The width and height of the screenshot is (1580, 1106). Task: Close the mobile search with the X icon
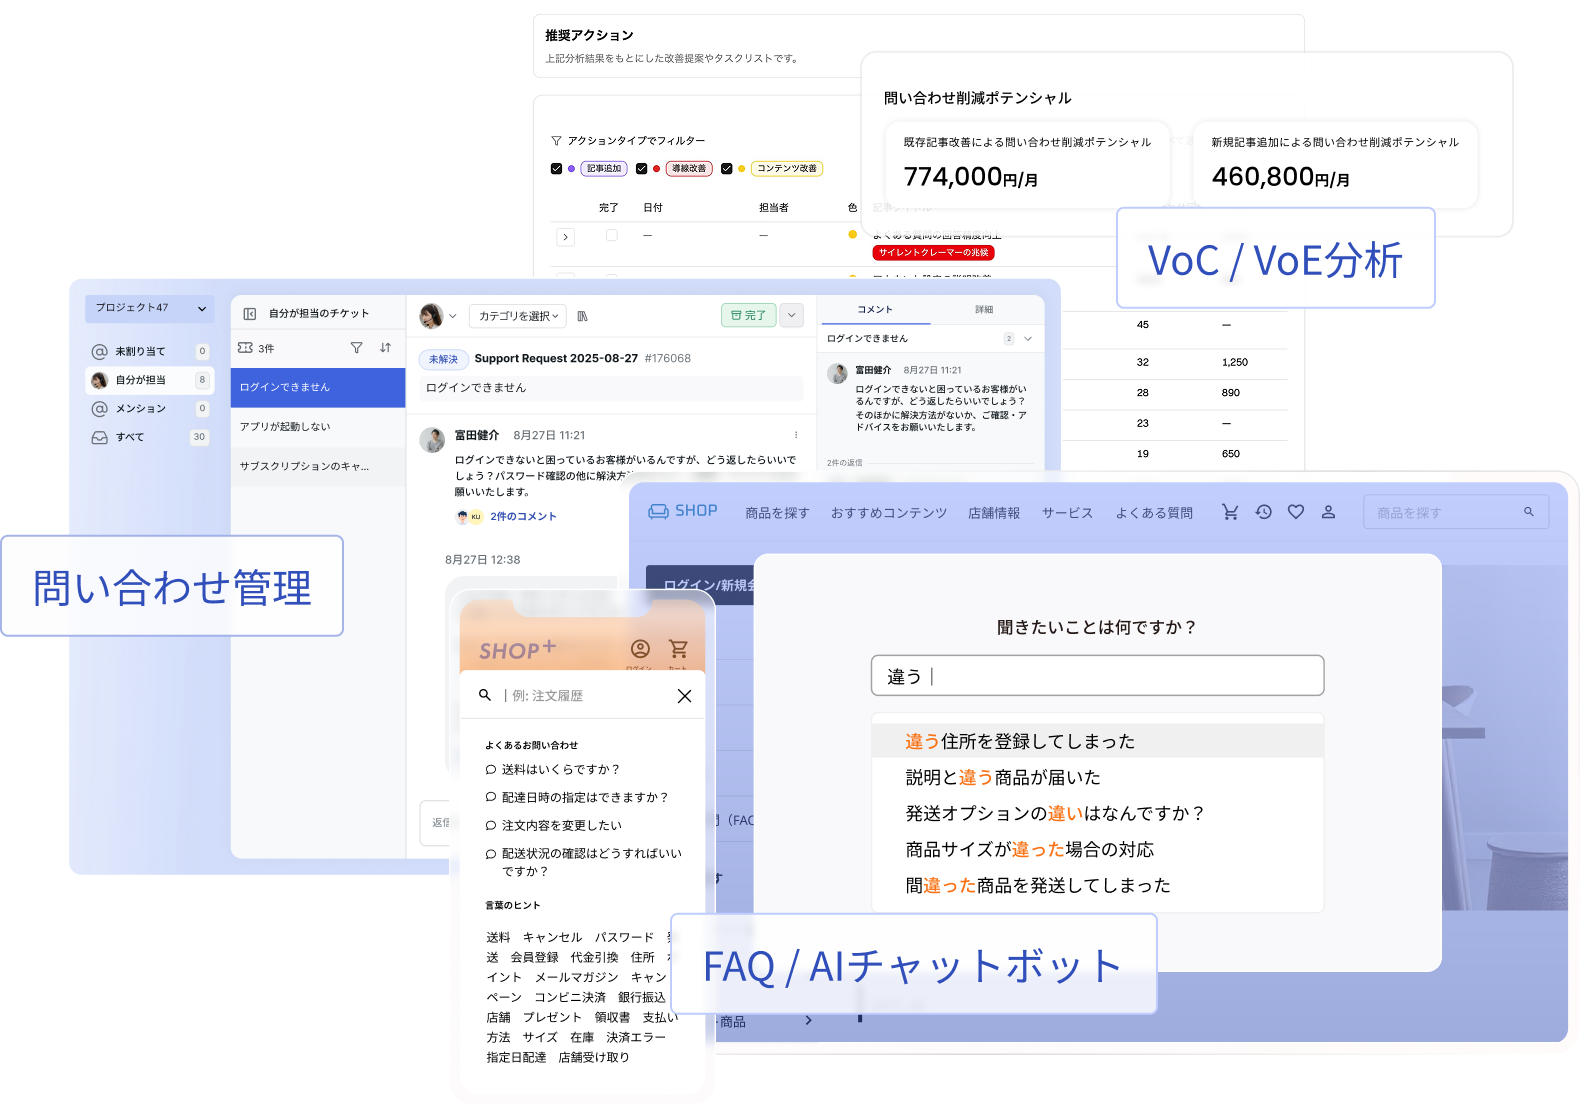pos(684,696)
